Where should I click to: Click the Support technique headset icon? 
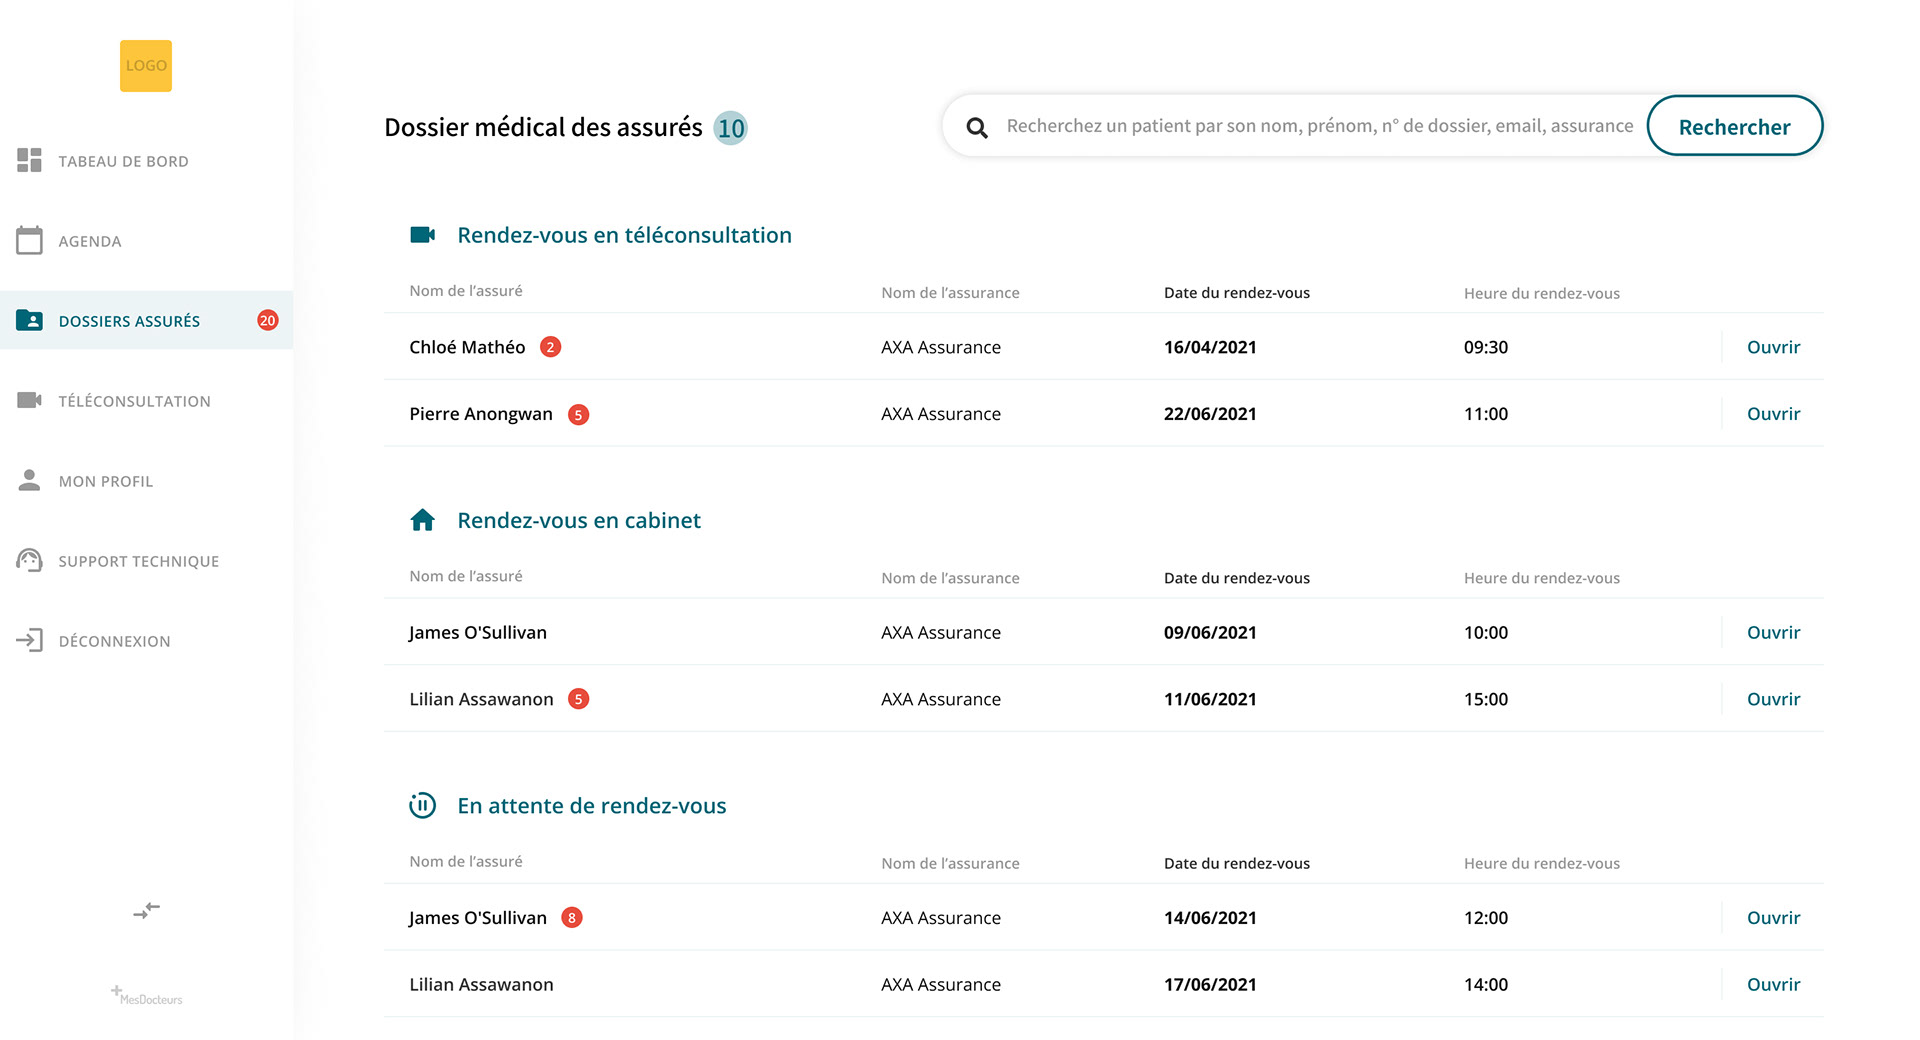29,560
